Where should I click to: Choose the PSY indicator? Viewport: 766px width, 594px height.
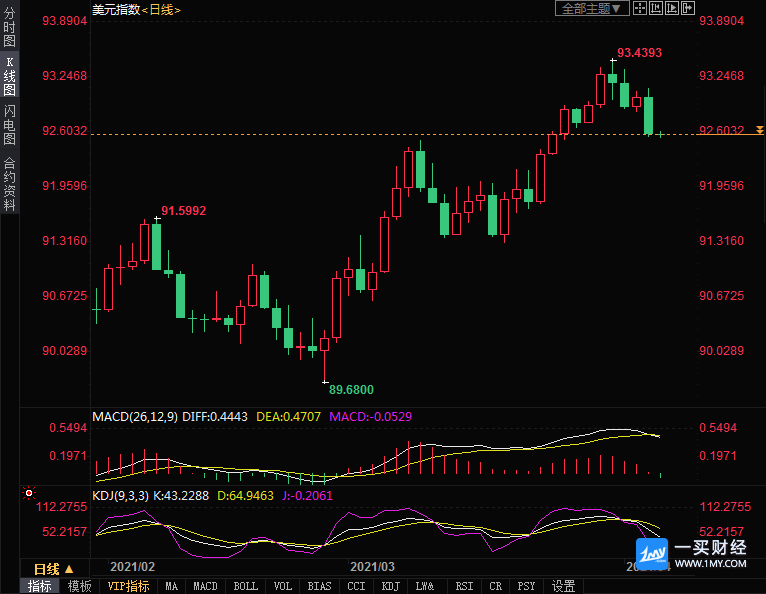(x=526, y=586)
